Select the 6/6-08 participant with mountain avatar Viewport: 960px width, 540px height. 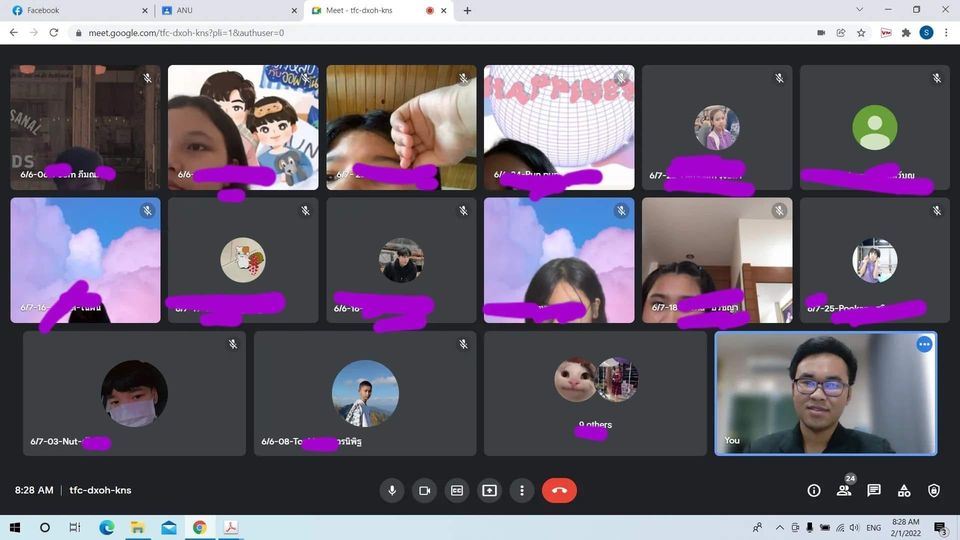pos(365,394)
